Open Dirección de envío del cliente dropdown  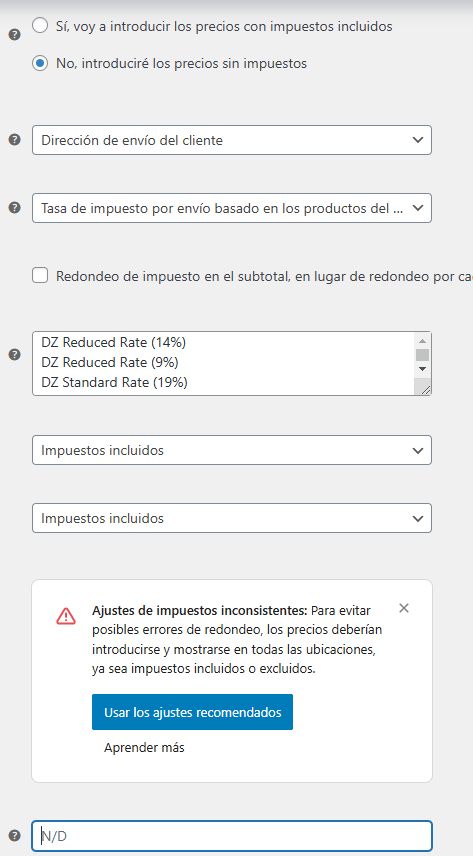pos(232,140)
